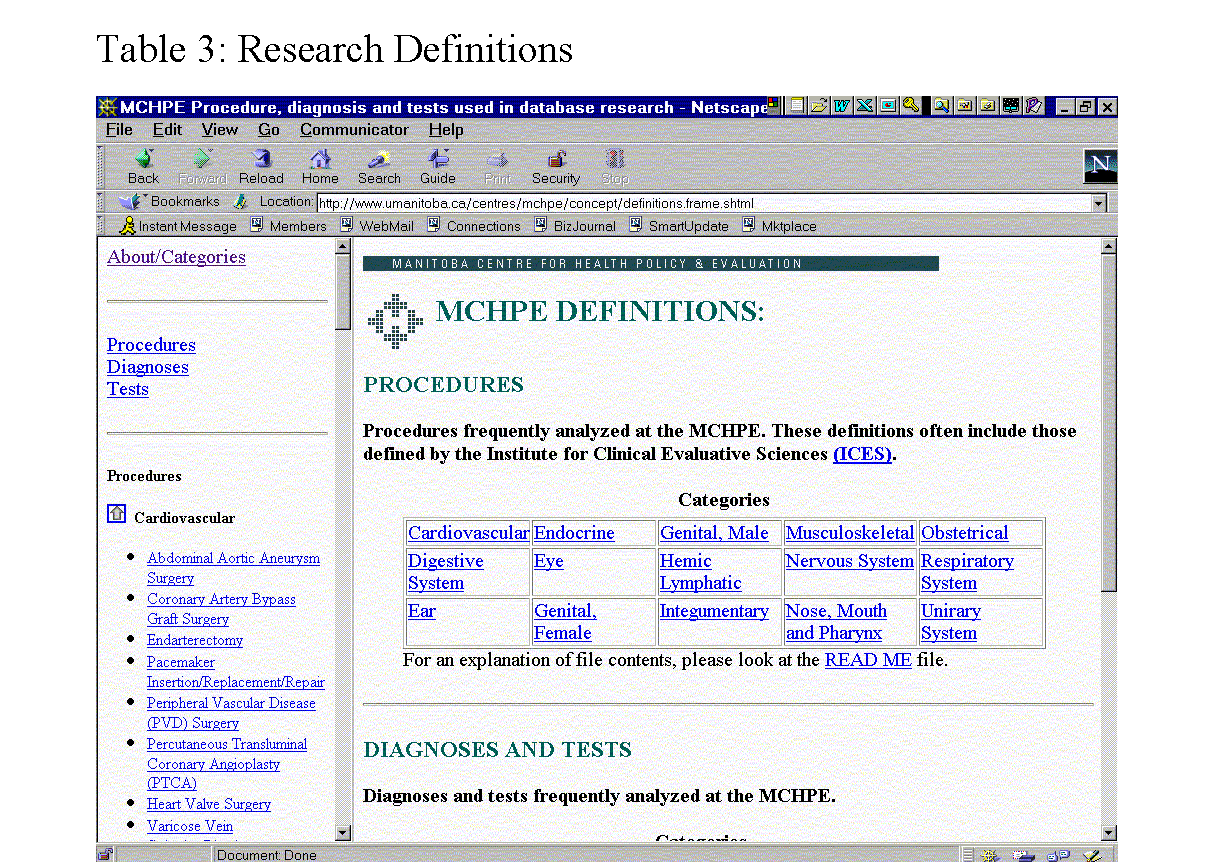
Task: Click the Location address field
Action: (x=700, y=203)
